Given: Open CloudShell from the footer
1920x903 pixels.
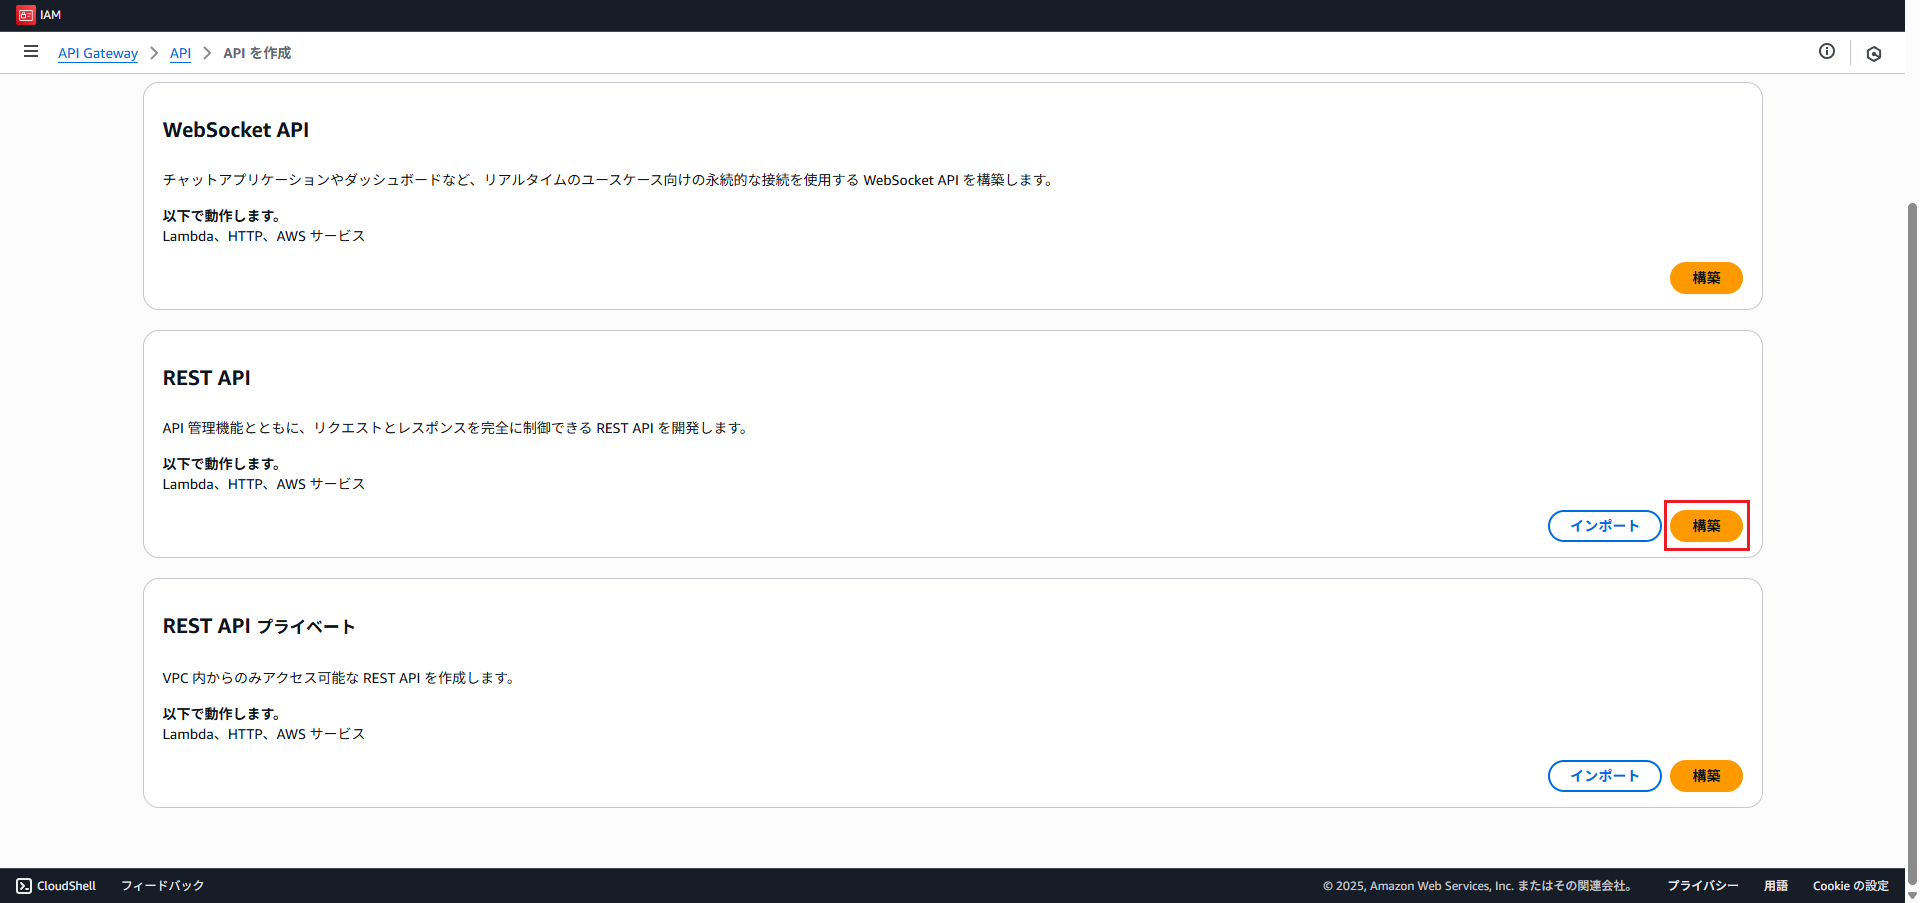Looking at the screenshot, I should (57, 886).
